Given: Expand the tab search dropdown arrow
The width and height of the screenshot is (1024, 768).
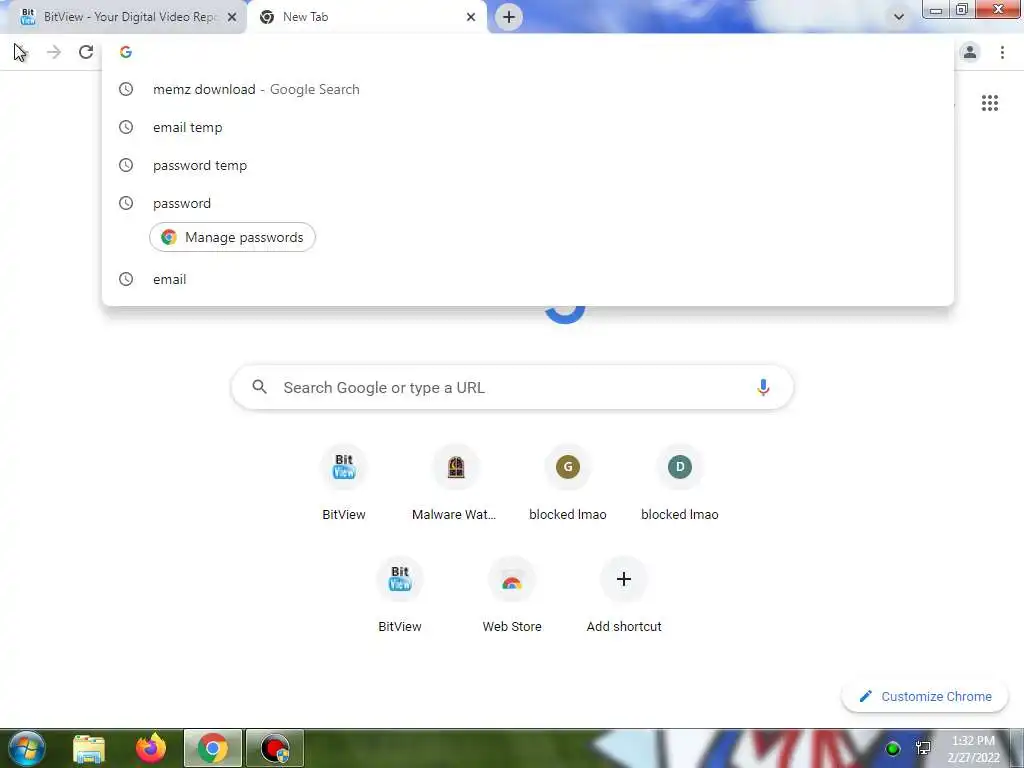Looking at the screenshot, I should 899,17.
